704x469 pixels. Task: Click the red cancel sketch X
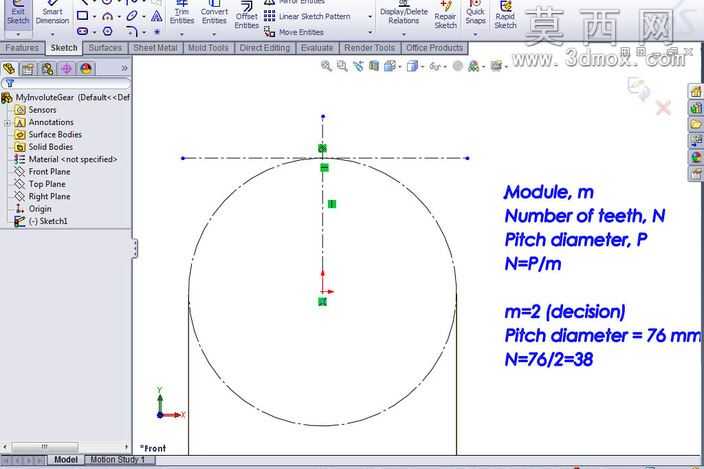pyautogui.click(x=664, y=108)
